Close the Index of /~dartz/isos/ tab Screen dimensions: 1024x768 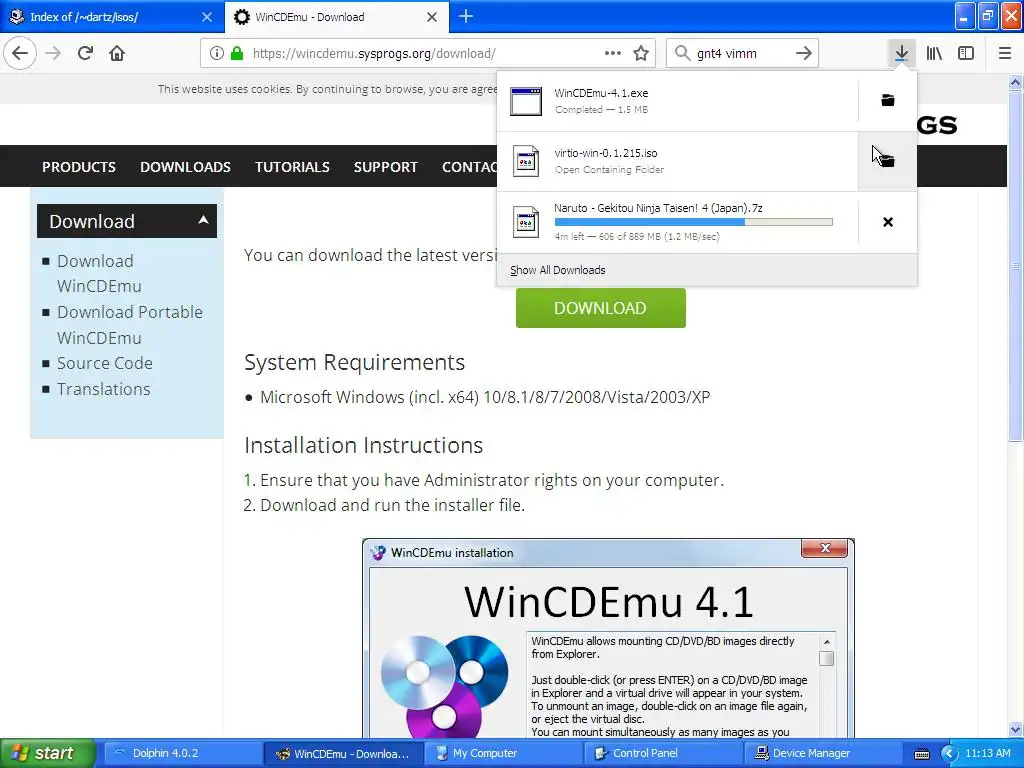coord(206,17)
